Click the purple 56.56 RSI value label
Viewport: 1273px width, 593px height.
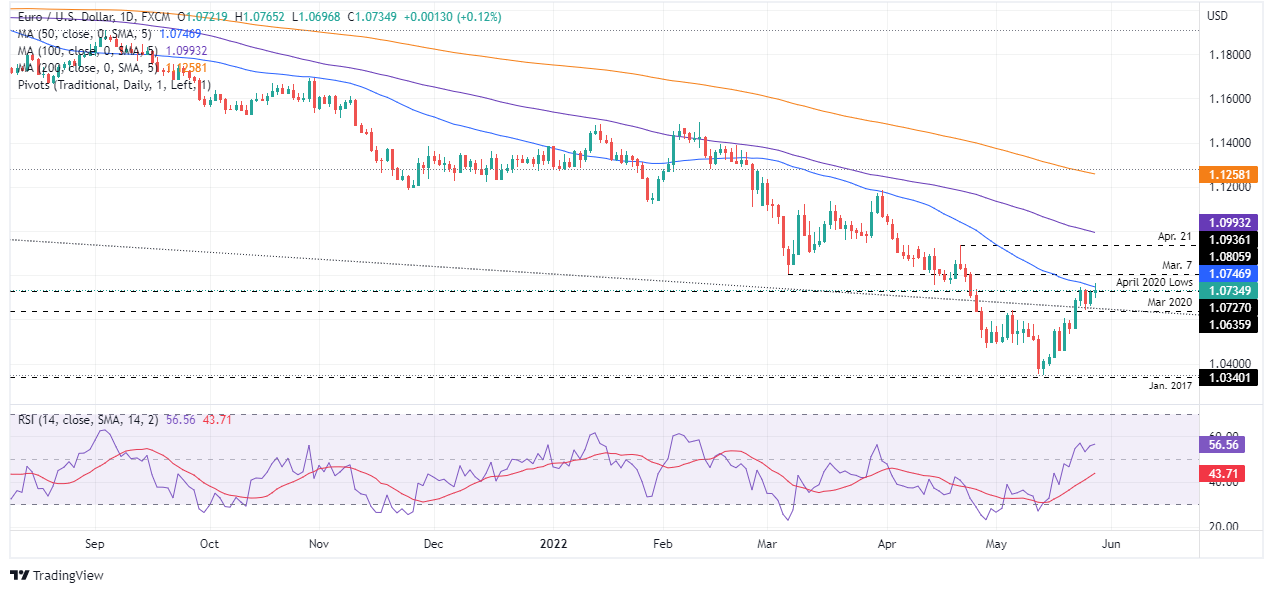(1219, 444)
